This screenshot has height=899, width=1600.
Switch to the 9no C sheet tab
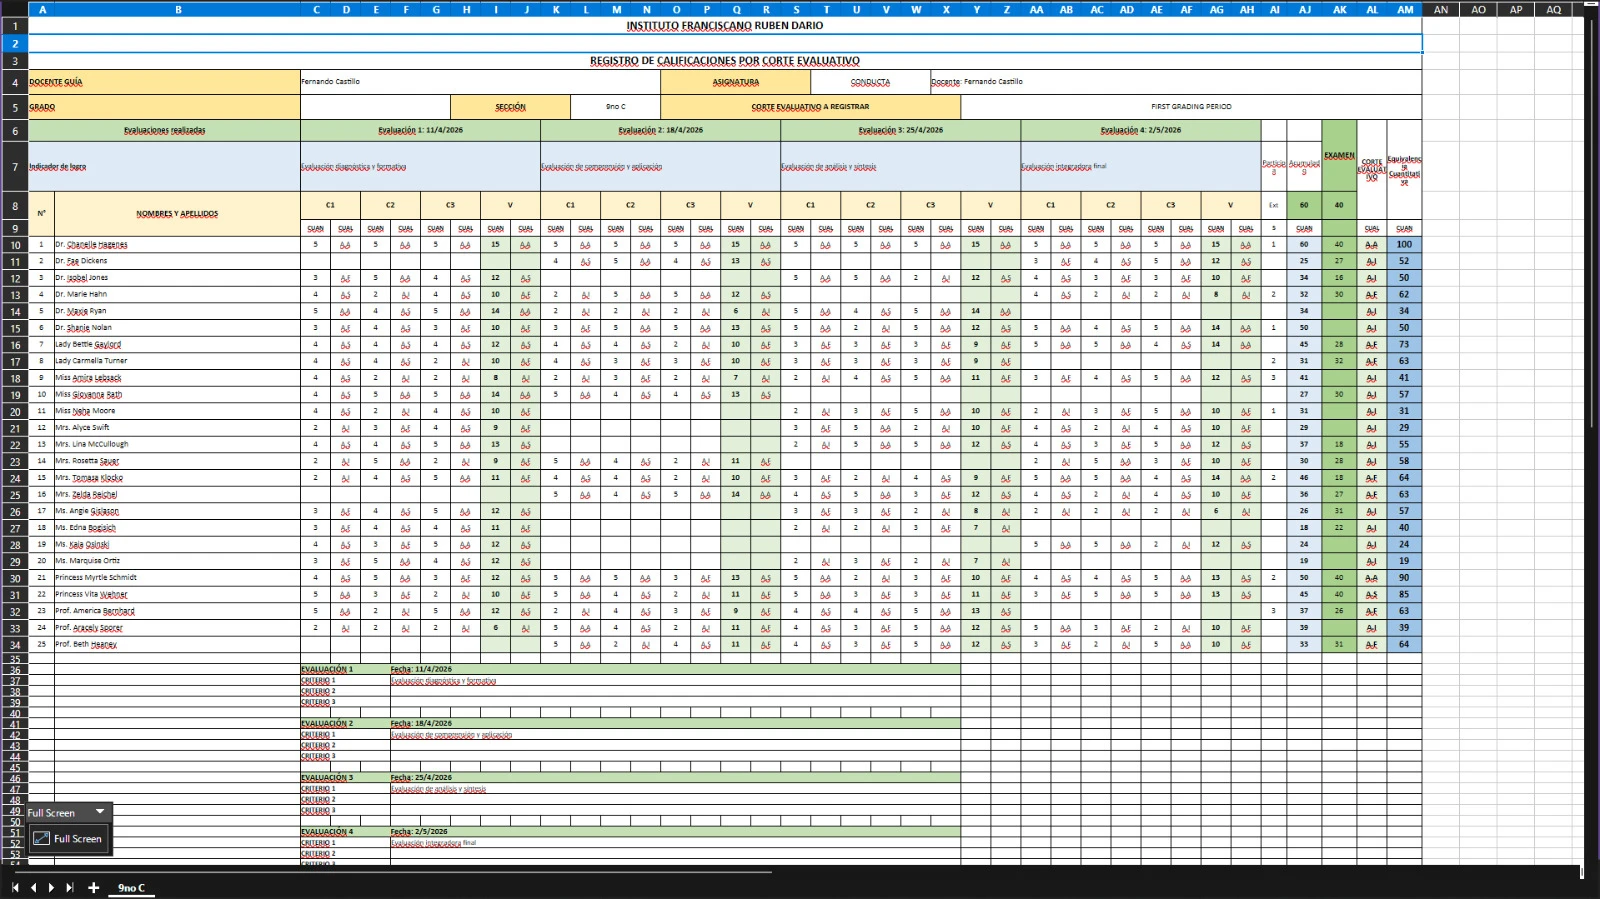tap(131, 887)
